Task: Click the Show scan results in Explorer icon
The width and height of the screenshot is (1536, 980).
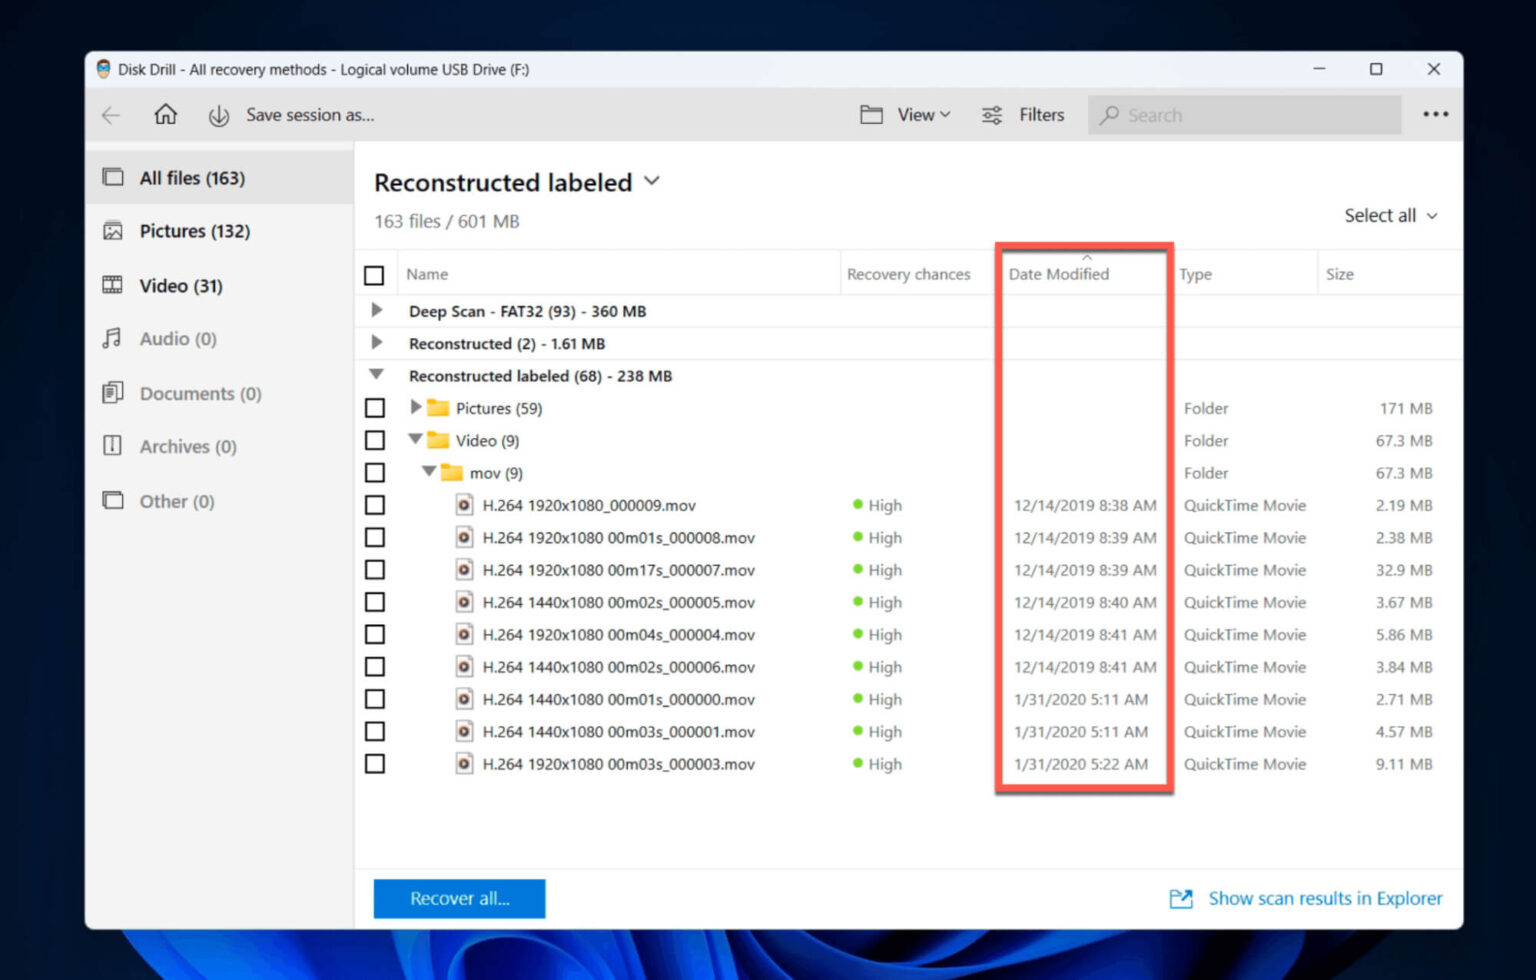Action: pos(1181,898)
